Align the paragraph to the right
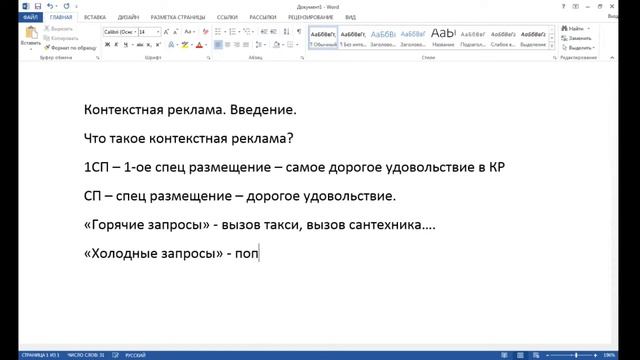 (237, 44)
